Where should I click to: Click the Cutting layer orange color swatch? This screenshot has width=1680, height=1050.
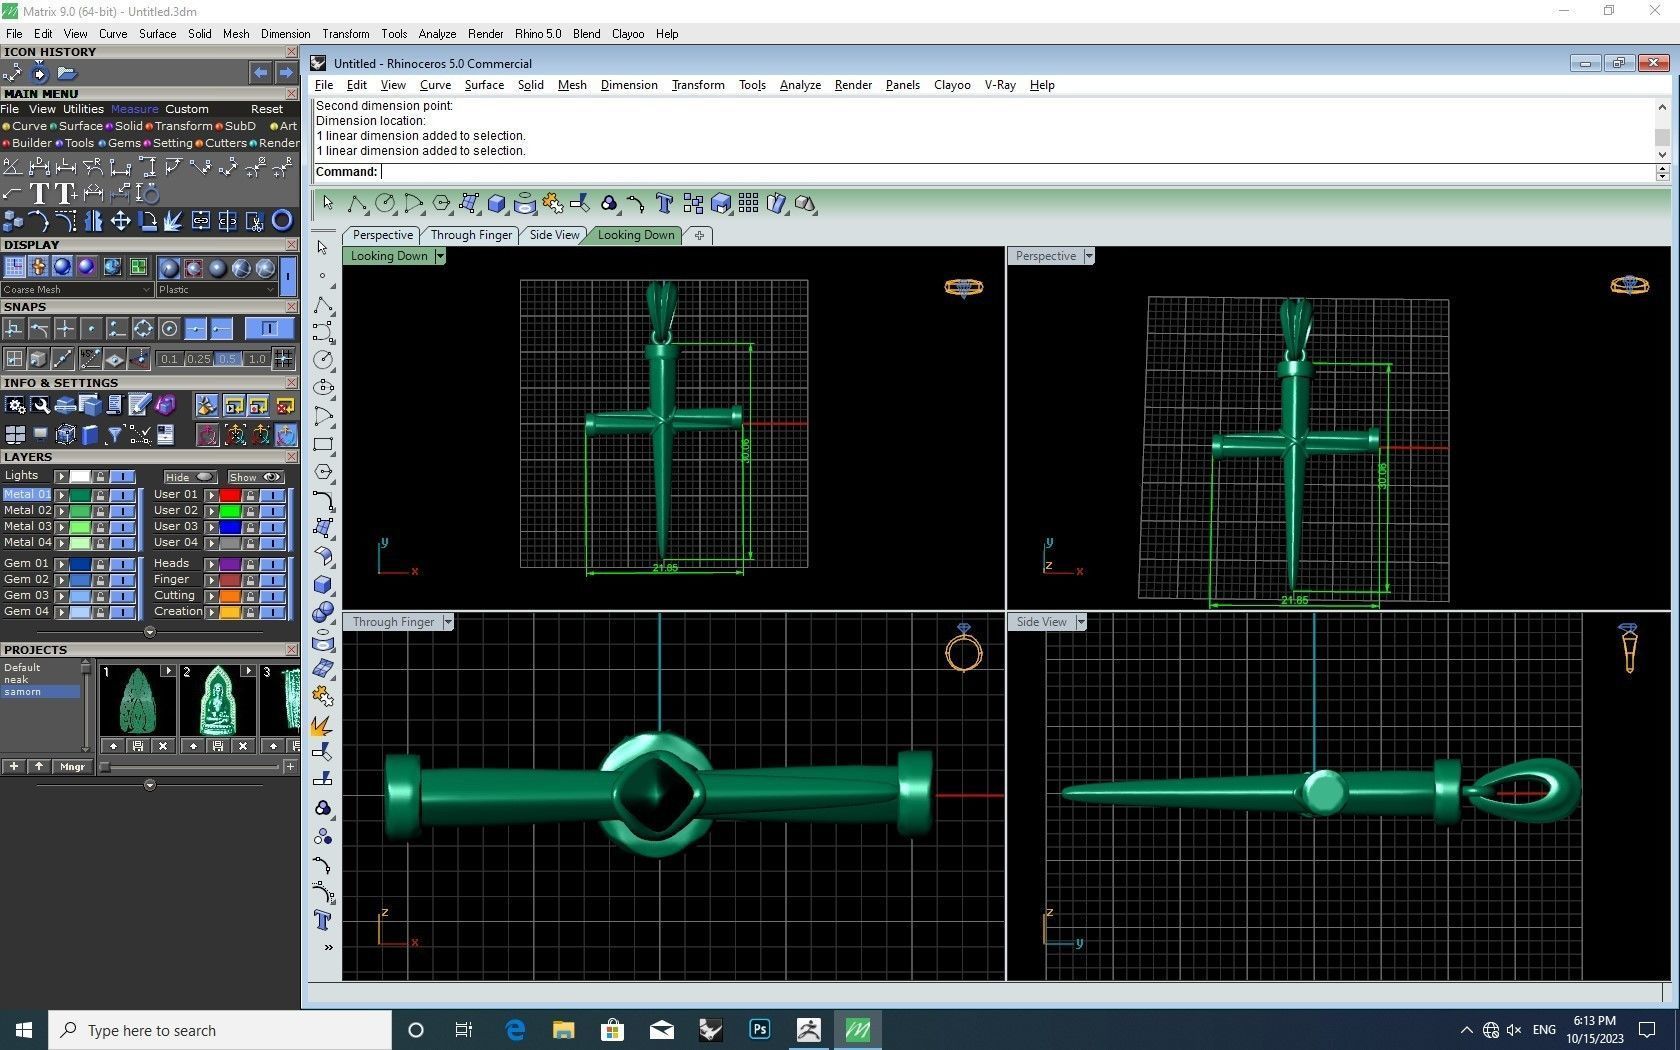pyautogui.click(x=230, y=596)
